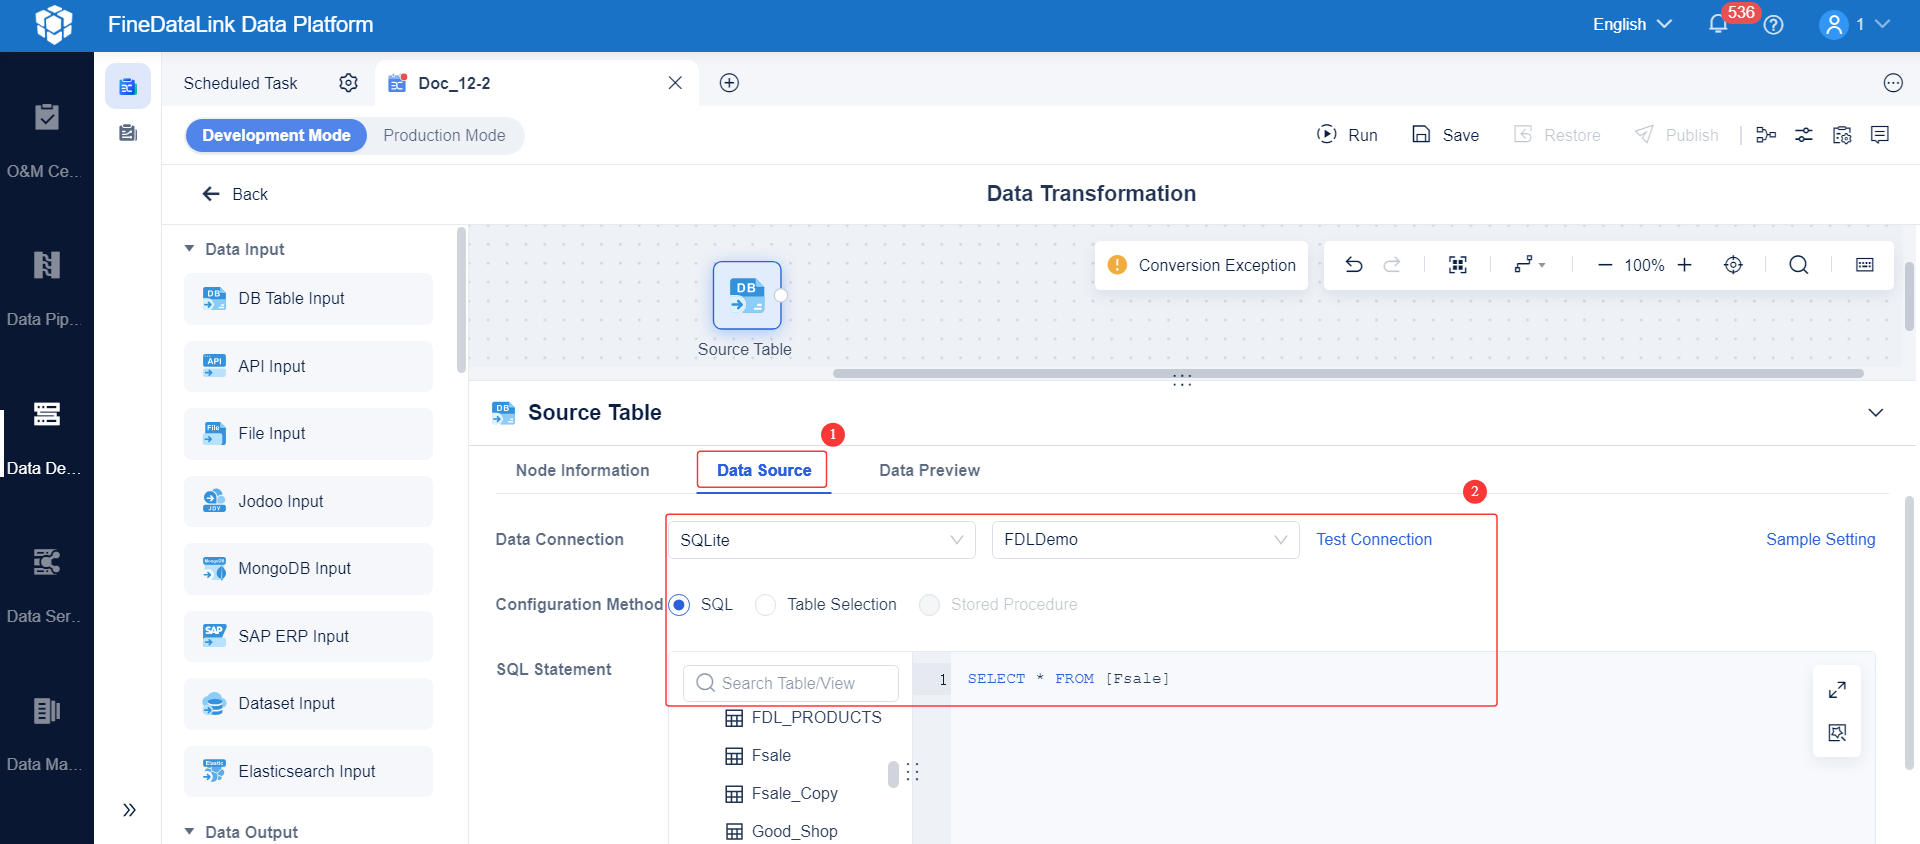1920x844 pixels.
Task: Click the Search Table/View field
Action: click(x=791, y=683)
